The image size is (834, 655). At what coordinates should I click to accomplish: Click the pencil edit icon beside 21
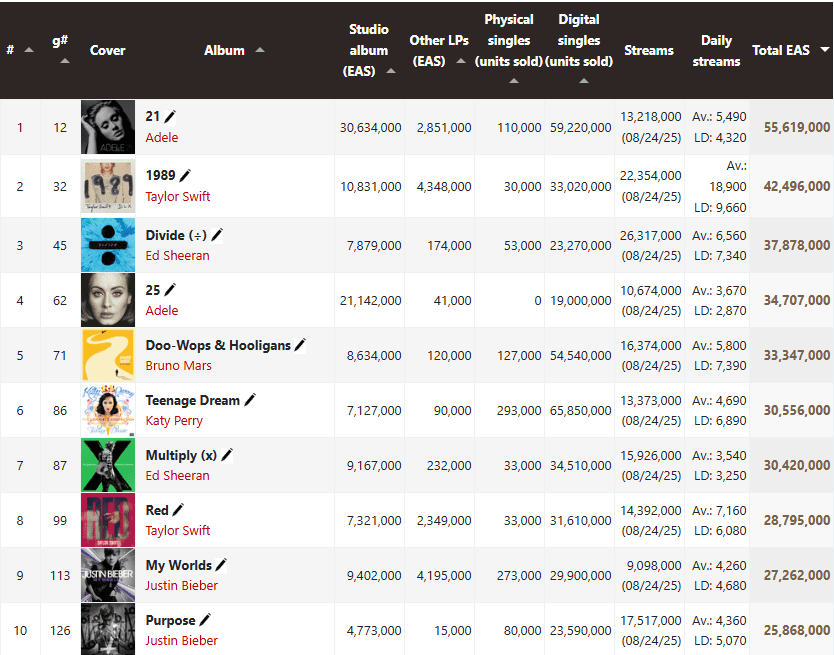click(x=170, y=117)
